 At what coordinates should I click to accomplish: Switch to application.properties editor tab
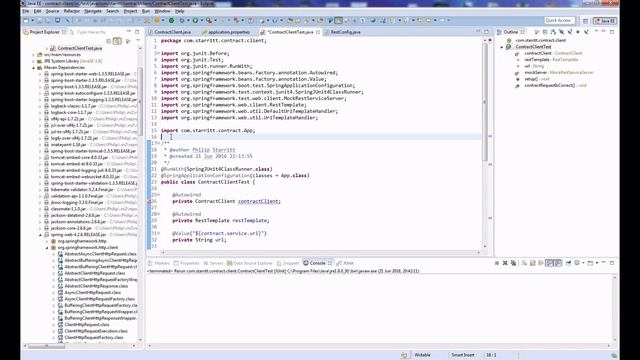(229, 32)
